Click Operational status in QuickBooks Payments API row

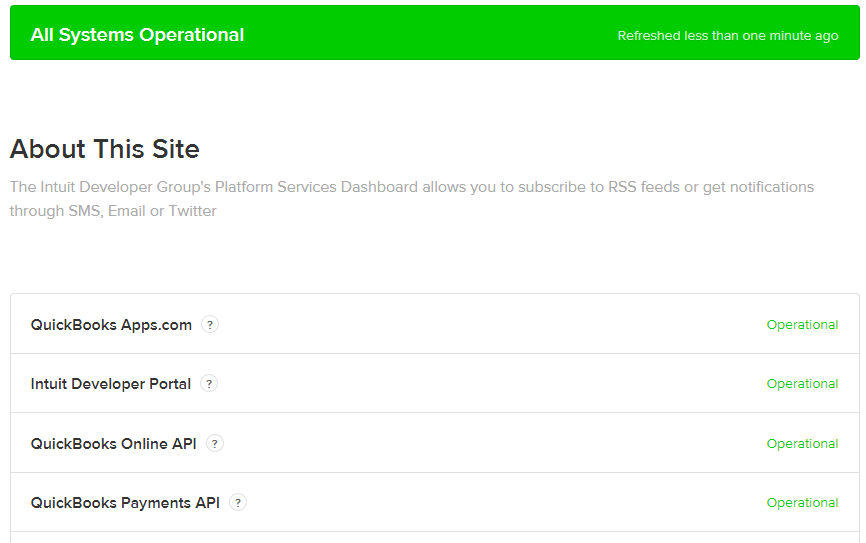[x=802, y=503]
